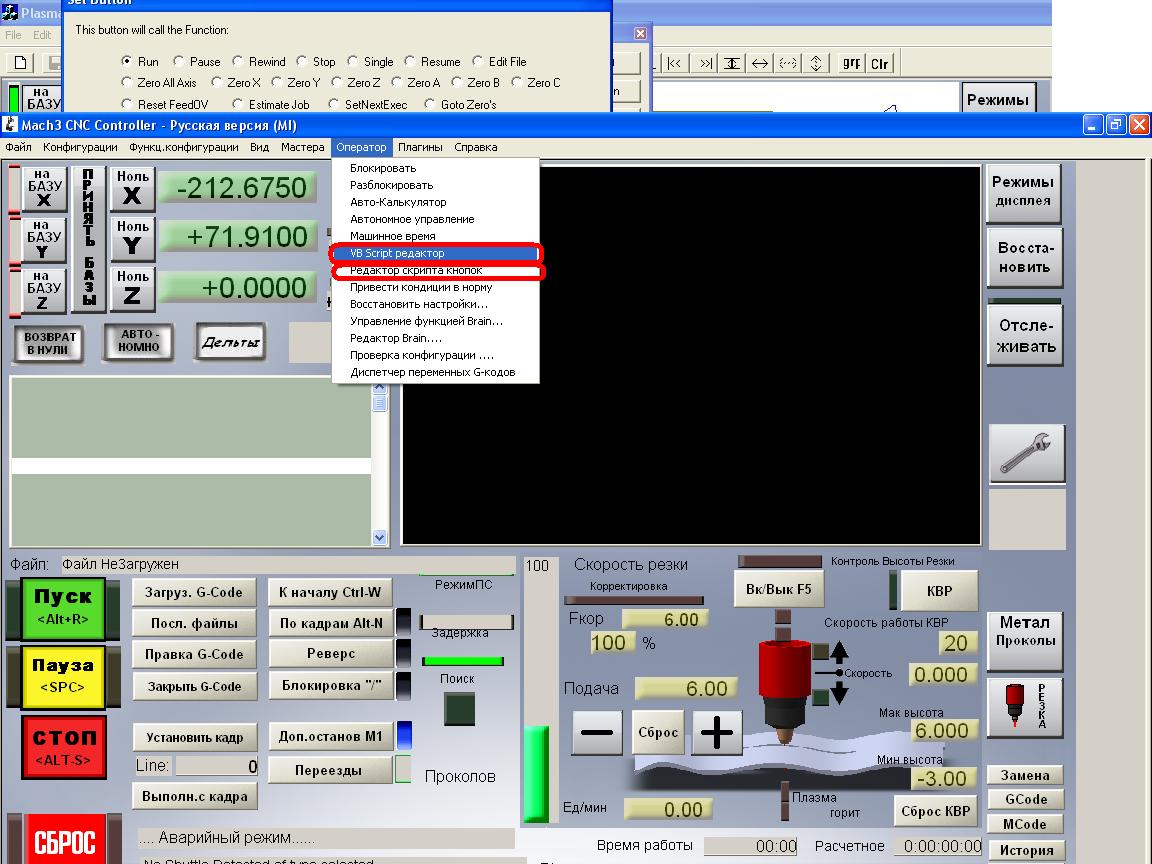Image resolution: width=1152 pixels, height=864 pixels.
Task: Click the dotted horizontal spacing toolbar icon
Action: pyautogui.click(x=788, y=63)
